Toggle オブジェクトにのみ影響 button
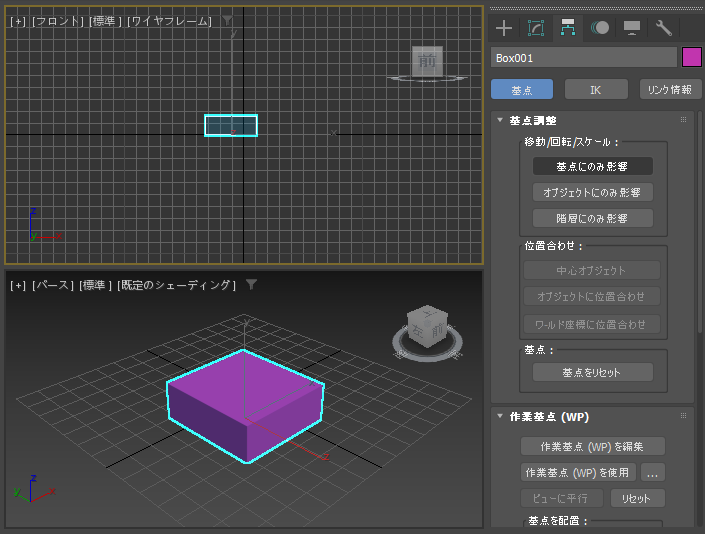The image size is (705, 534). click(593, 192)
